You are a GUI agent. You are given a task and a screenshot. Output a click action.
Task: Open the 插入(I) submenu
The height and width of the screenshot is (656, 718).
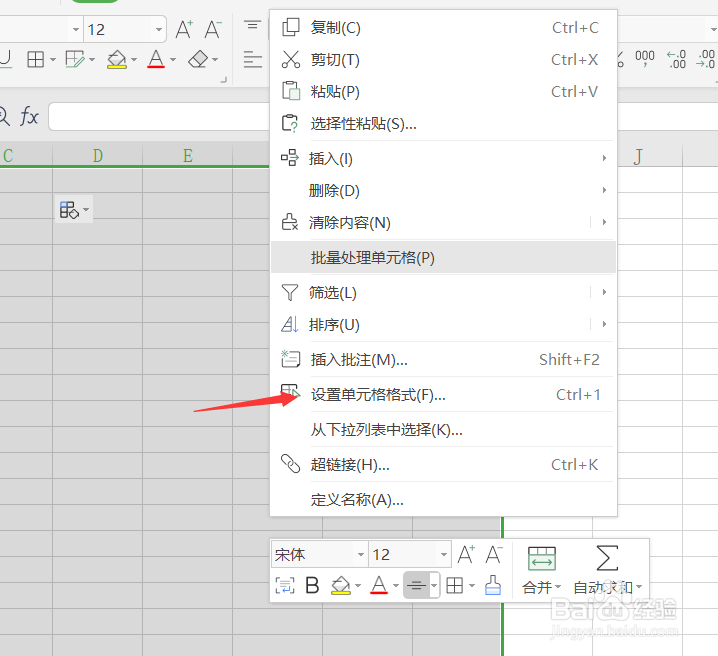click(443, 159)
